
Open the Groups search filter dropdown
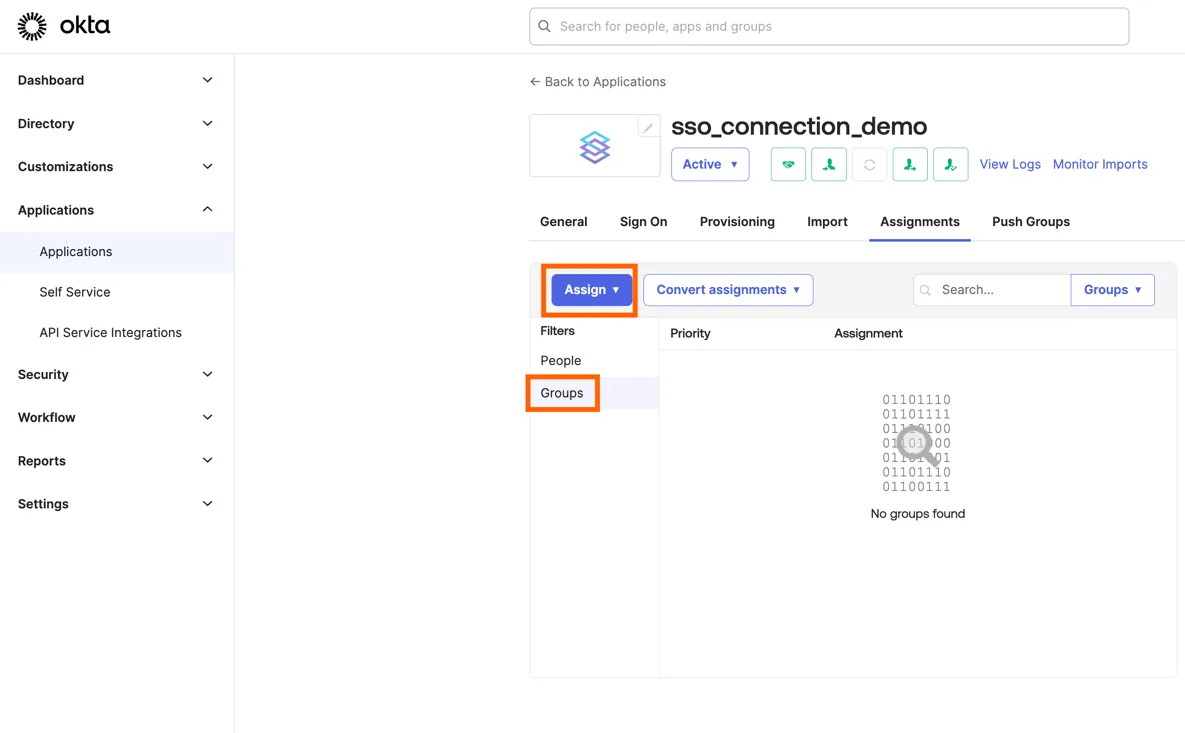click(x=1112, y=289)
